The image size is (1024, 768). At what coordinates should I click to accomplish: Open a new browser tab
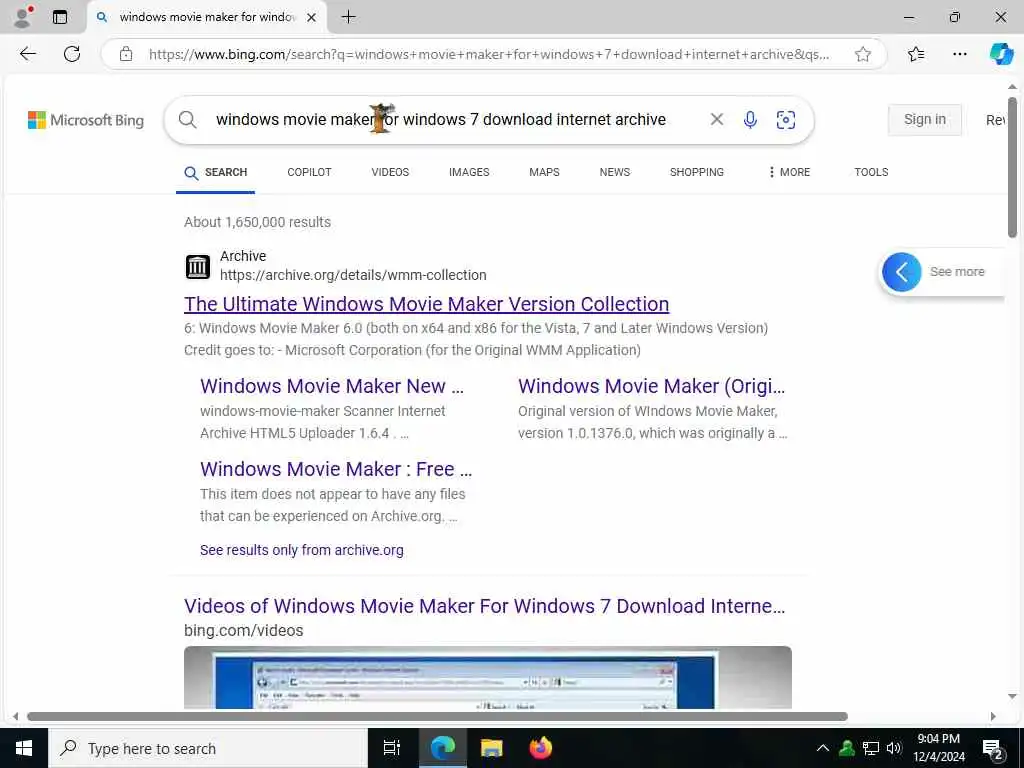(x=349, y=17)
